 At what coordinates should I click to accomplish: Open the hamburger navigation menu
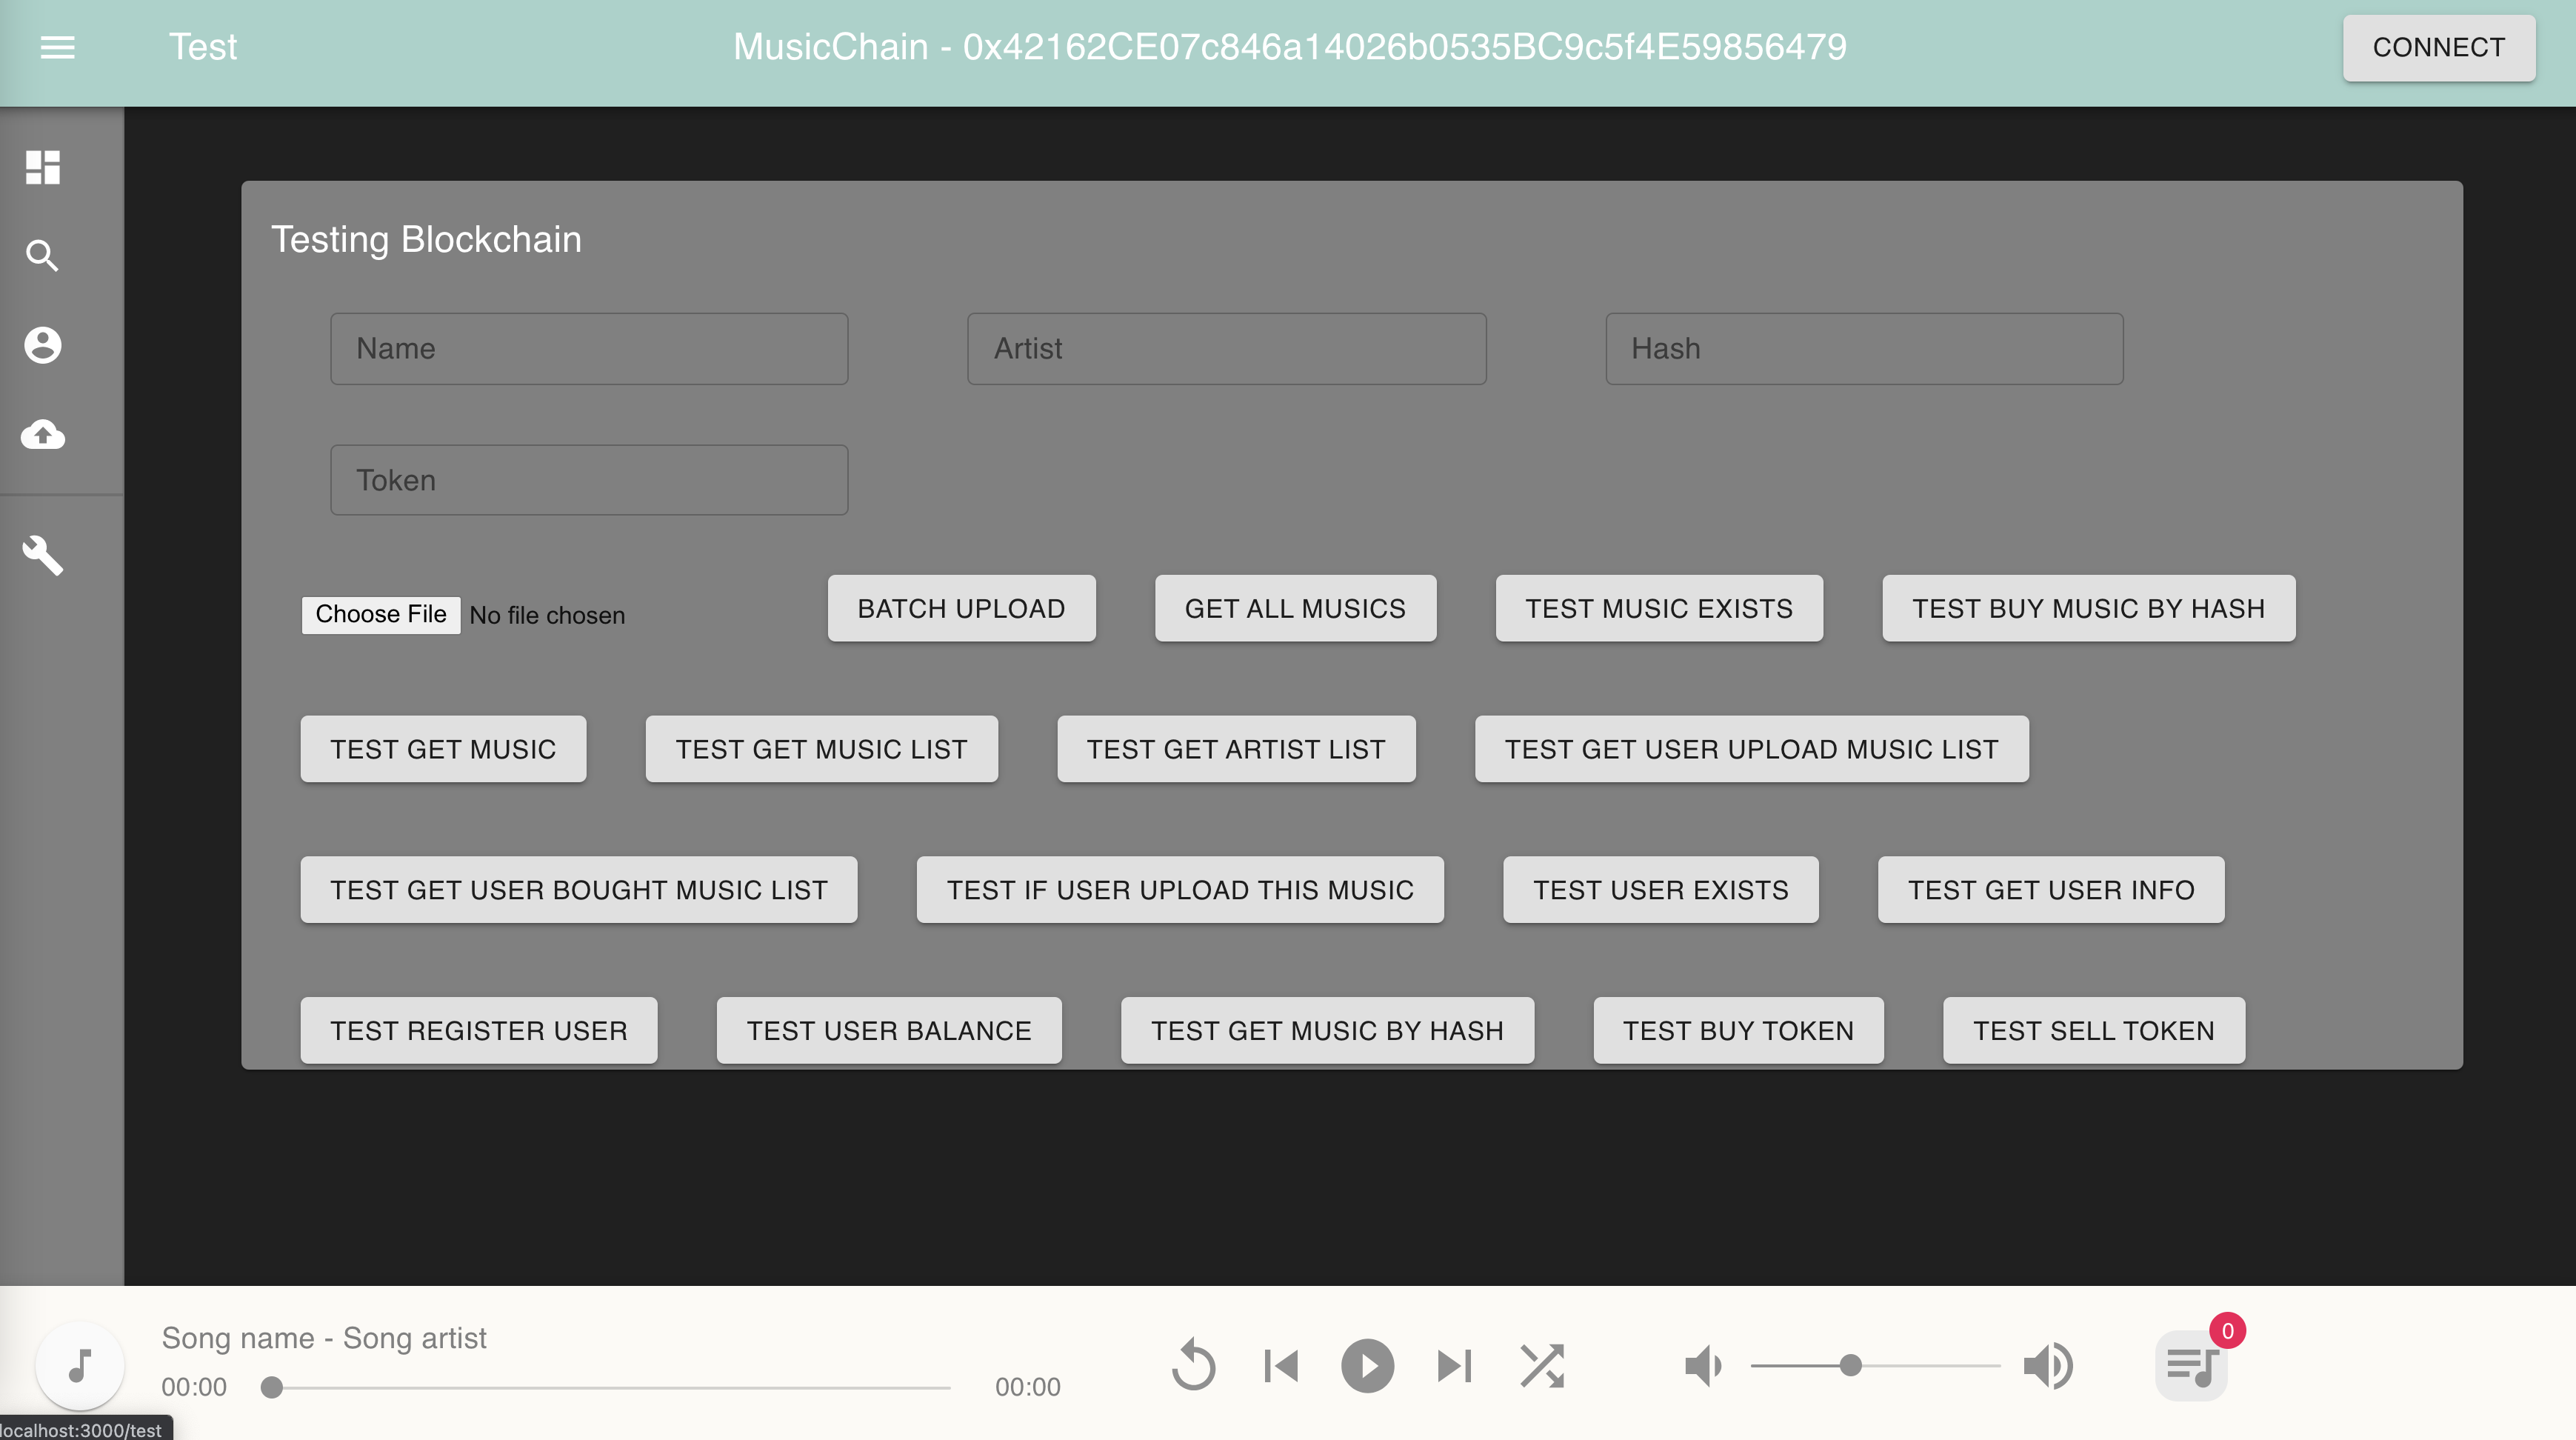click(57, 47)
